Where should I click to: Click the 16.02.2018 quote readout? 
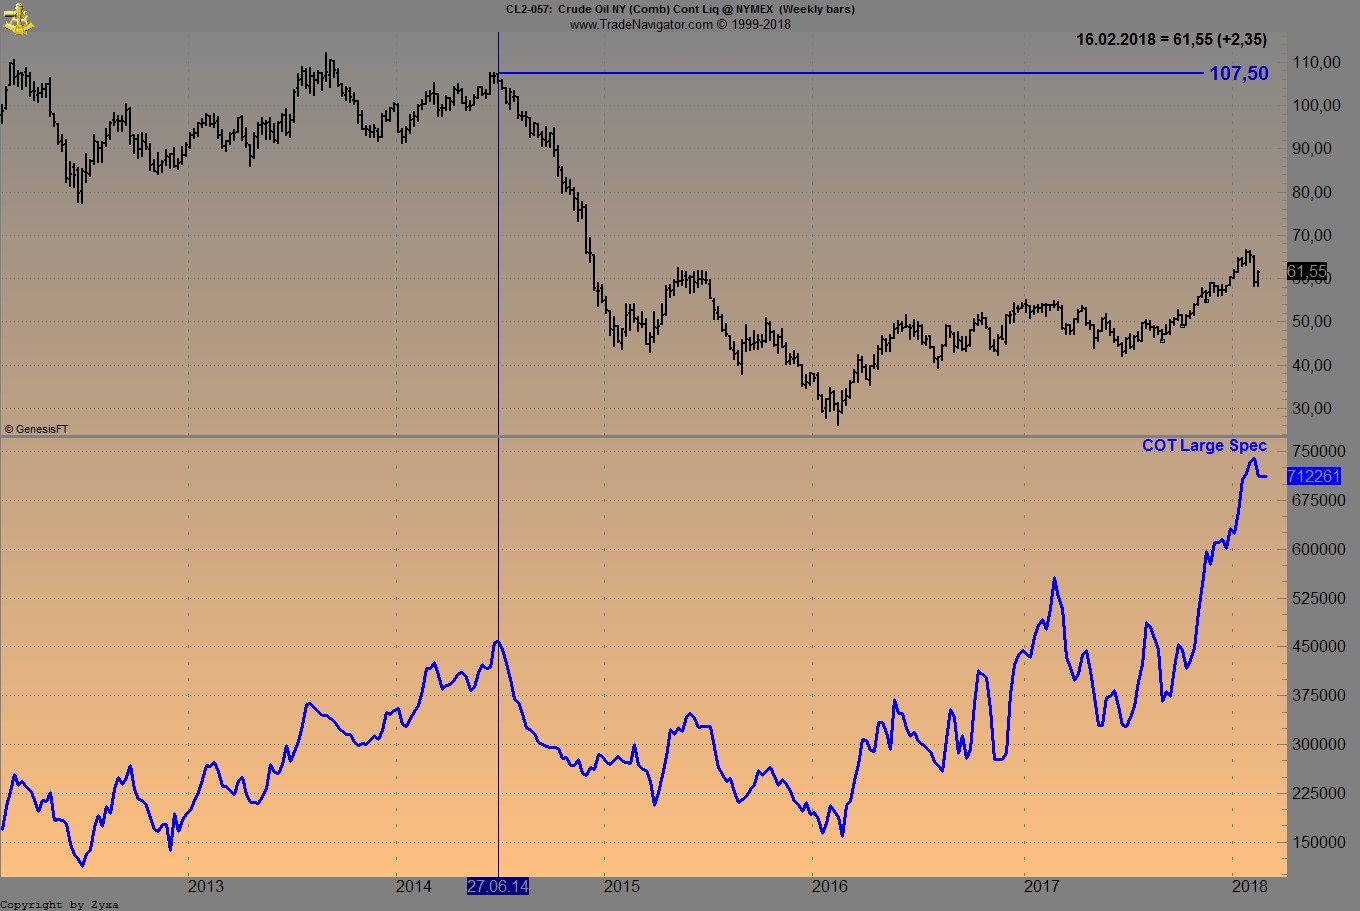[x=1170, y=40]
